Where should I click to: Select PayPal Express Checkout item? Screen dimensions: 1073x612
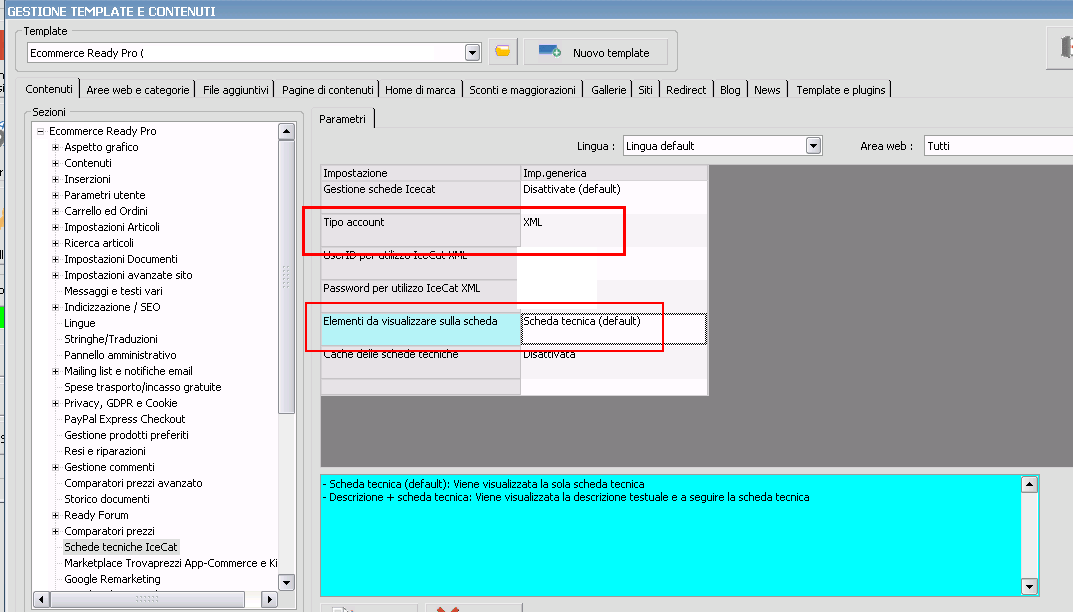tap(125, 419)
